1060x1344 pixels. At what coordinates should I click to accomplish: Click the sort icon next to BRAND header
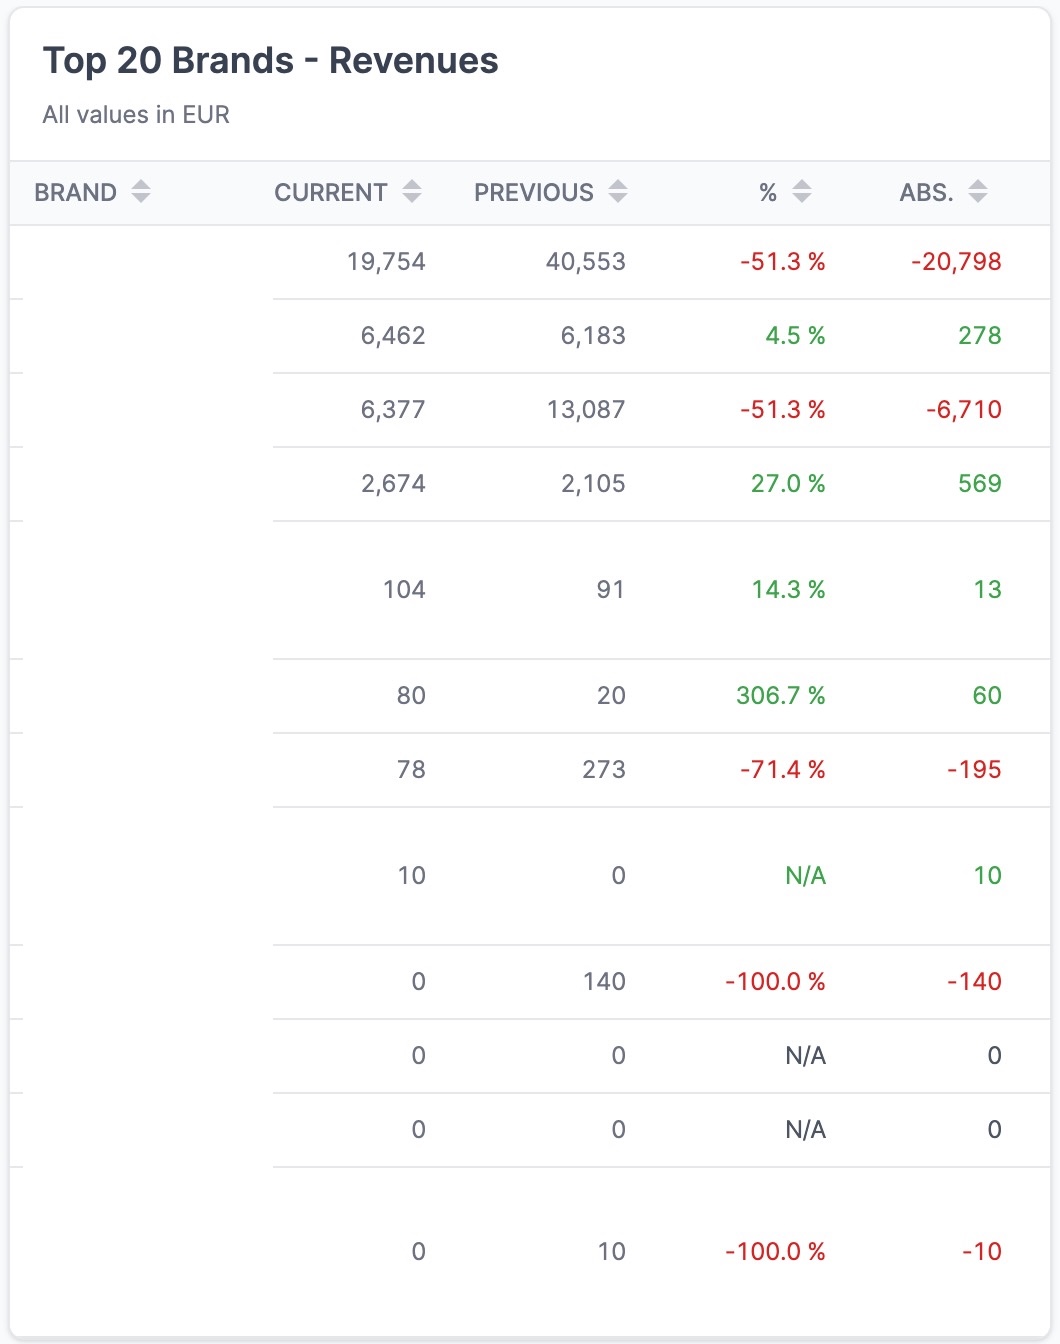tap(141, 192)
